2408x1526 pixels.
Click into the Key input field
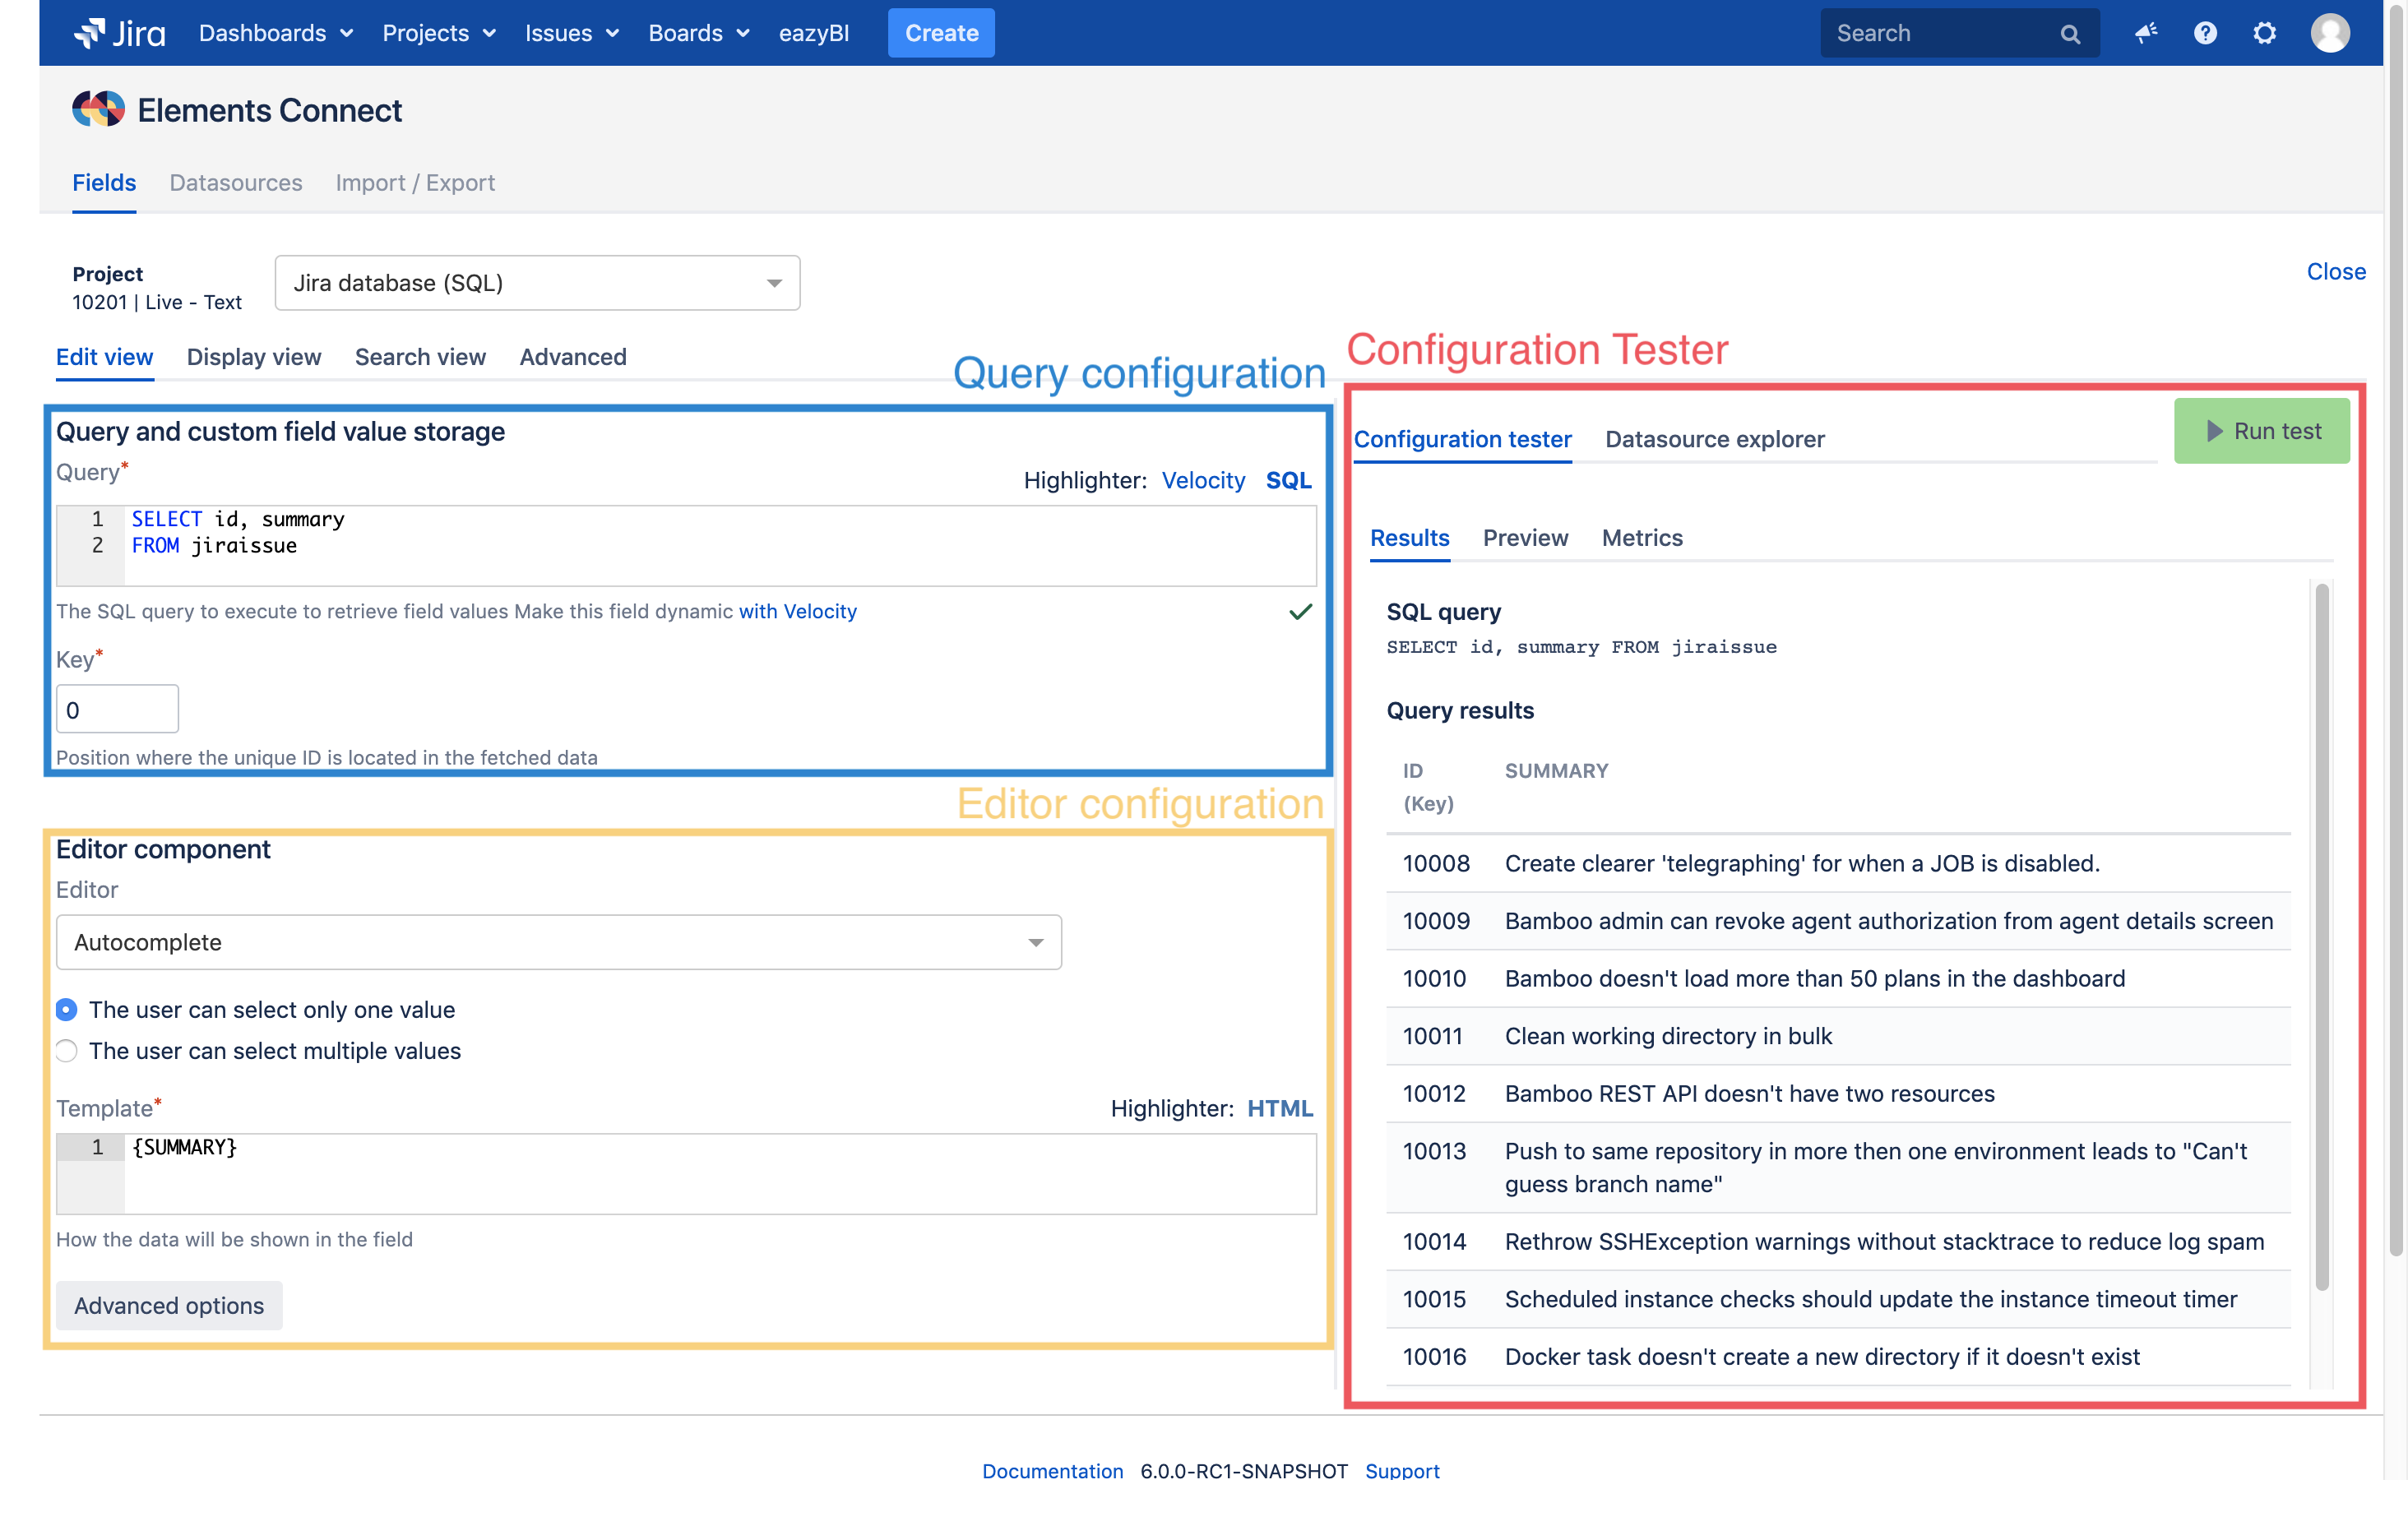pos(117,710)
